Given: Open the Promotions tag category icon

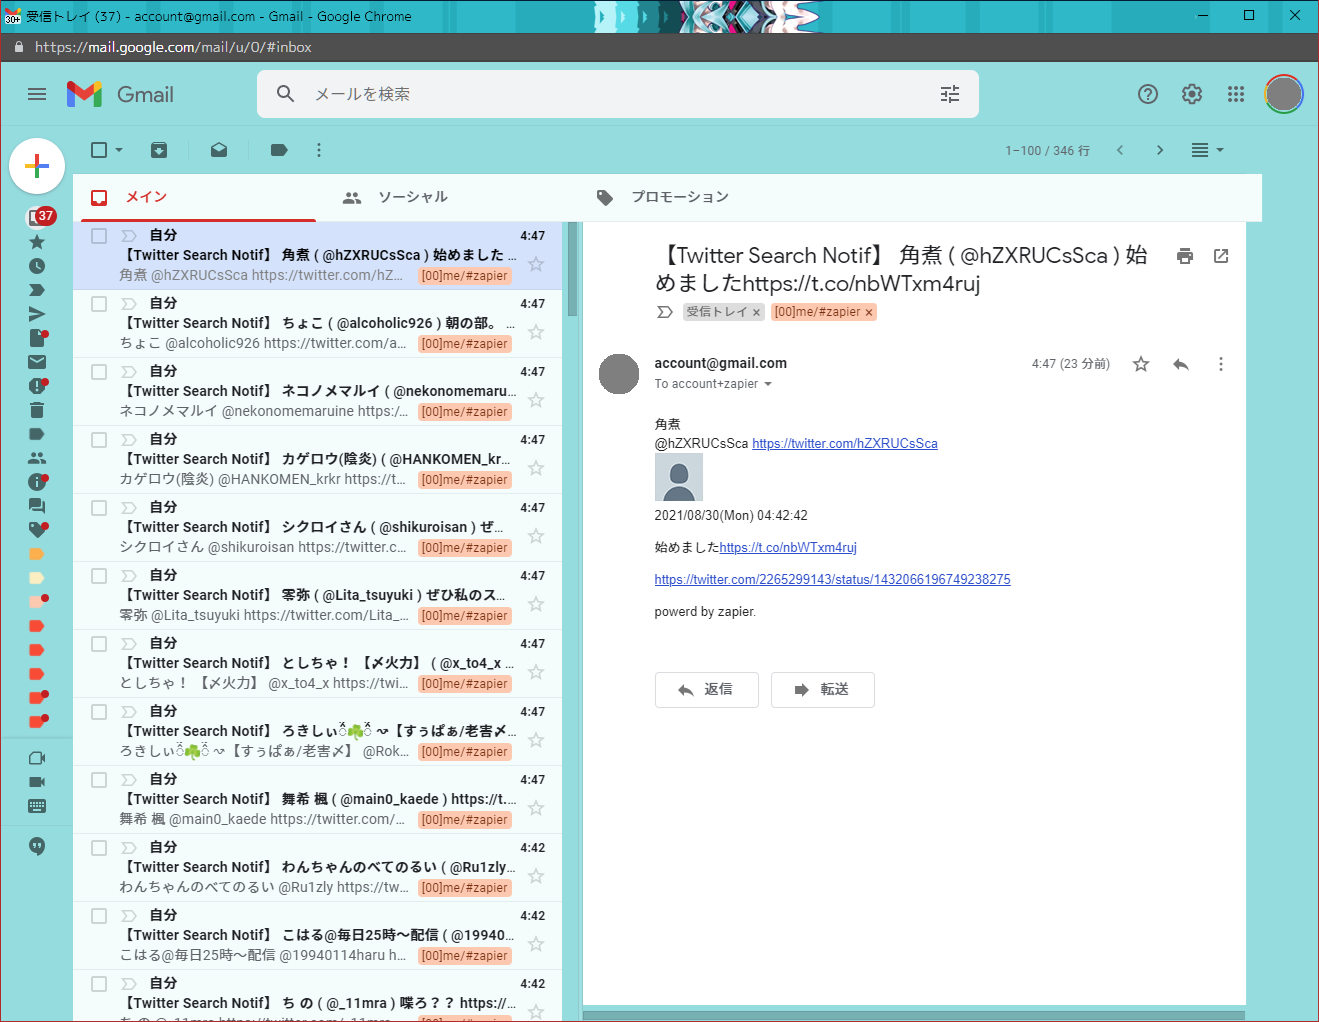Looking at the screenshot, I should (x=37, y=530).
